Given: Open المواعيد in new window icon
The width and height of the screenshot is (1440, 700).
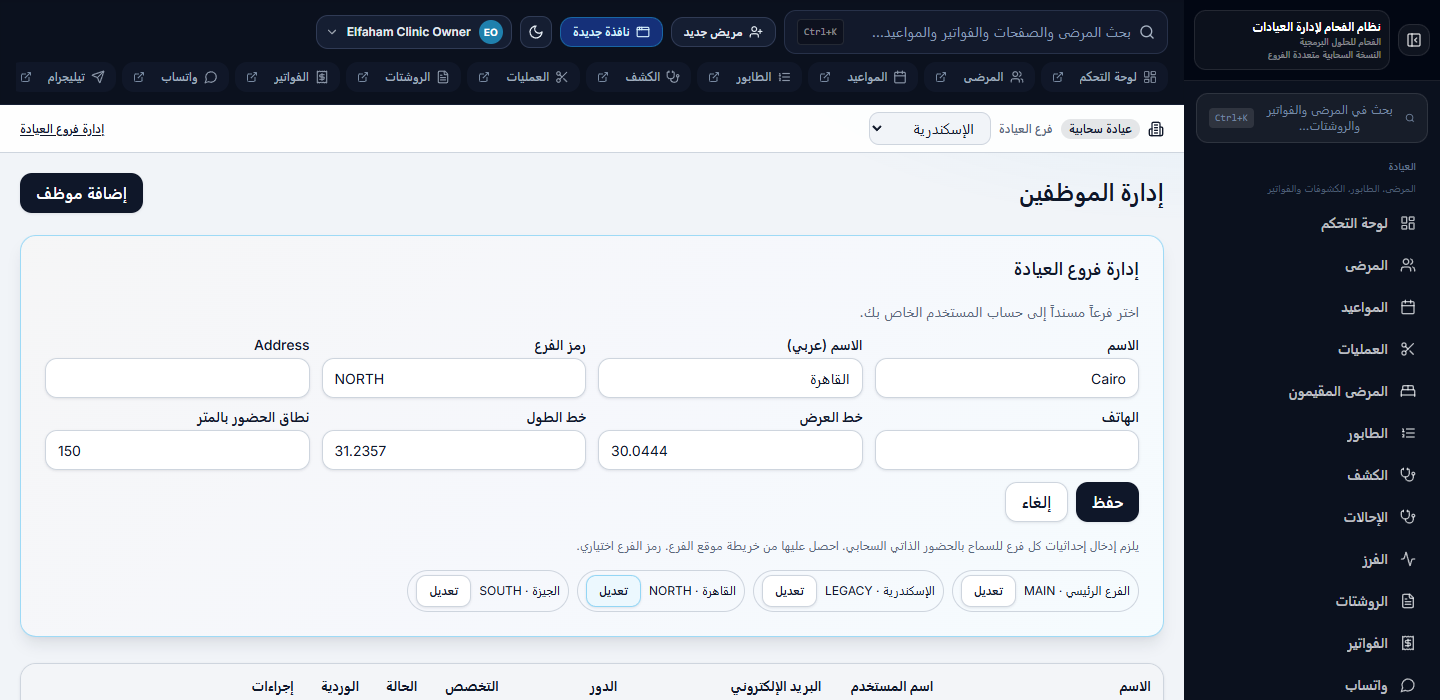Looking at the screenshot, I should tap(825, 77).
